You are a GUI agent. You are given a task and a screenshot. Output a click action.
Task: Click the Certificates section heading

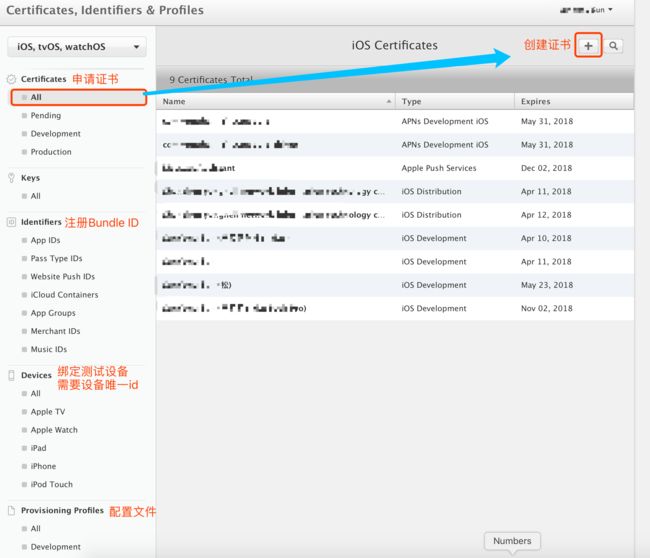pyautogui.click(x=44, y=79)
